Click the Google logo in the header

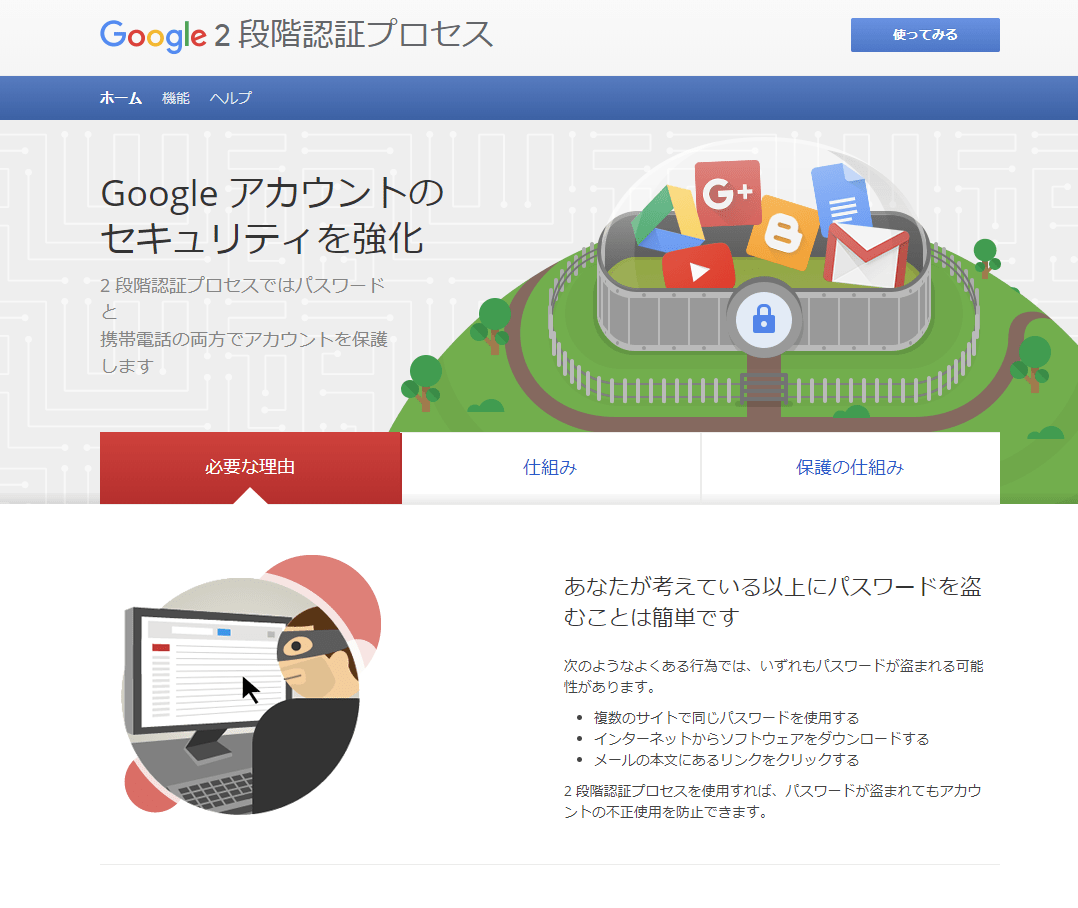(153, 35)
